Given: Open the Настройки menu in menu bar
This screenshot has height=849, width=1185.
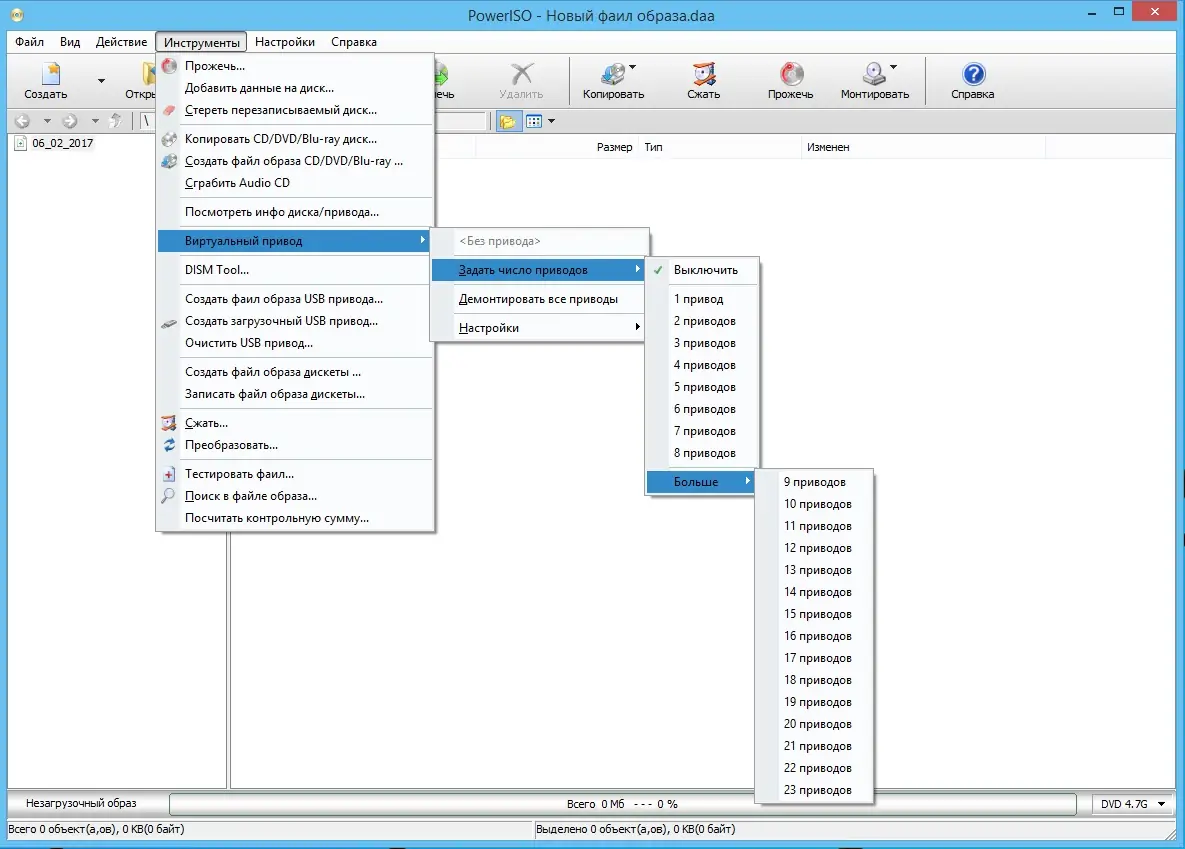Looking at the screenshot, I should (x=285, y=42).
